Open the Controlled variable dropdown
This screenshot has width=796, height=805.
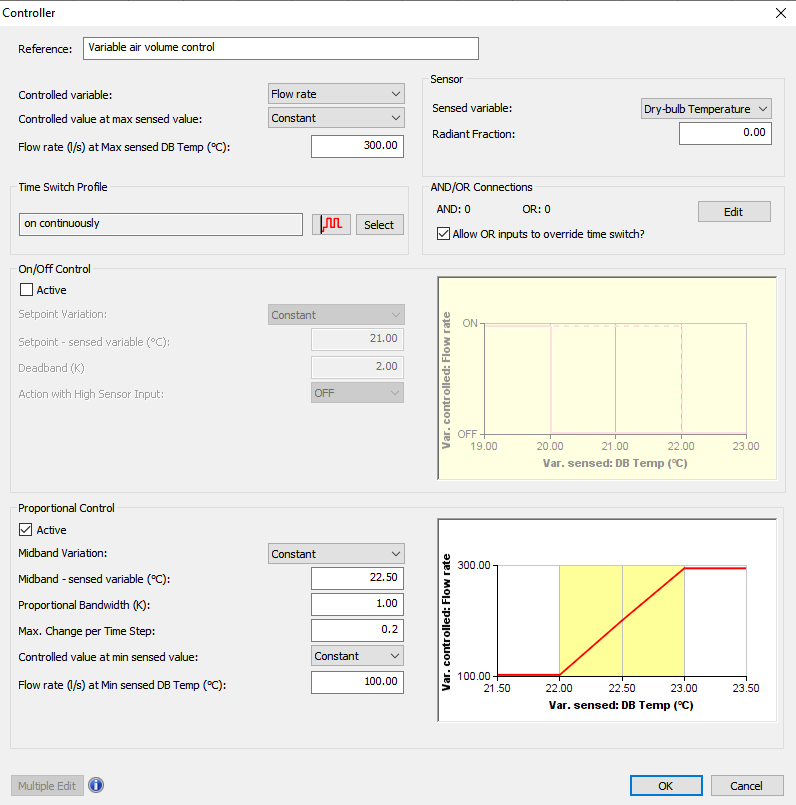pos(336,94)
